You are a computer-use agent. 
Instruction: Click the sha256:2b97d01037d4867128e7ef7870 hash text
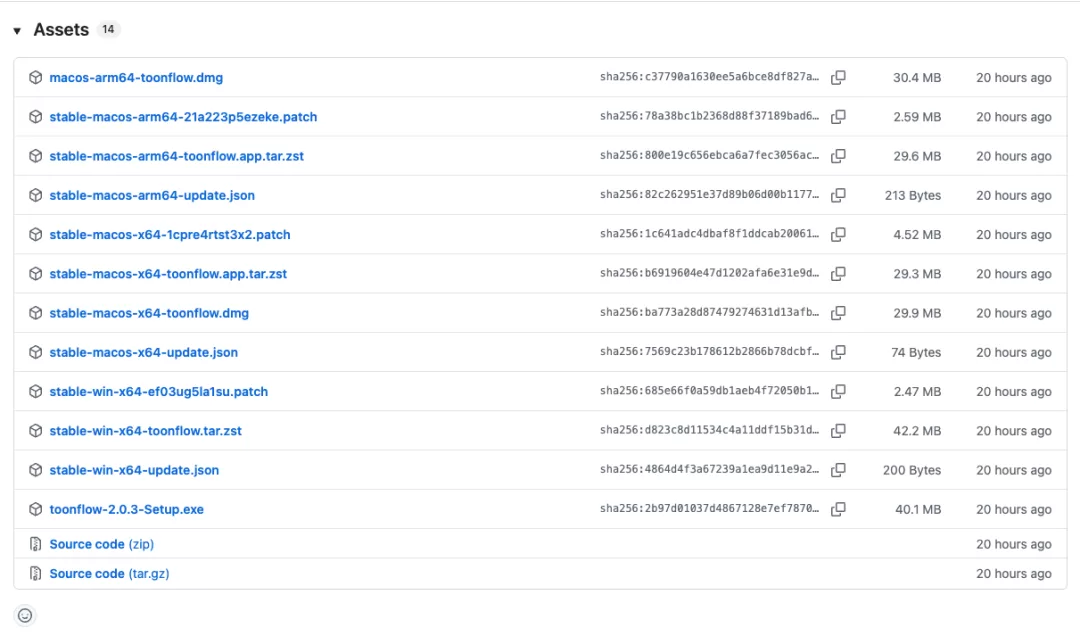coord(709,509)
